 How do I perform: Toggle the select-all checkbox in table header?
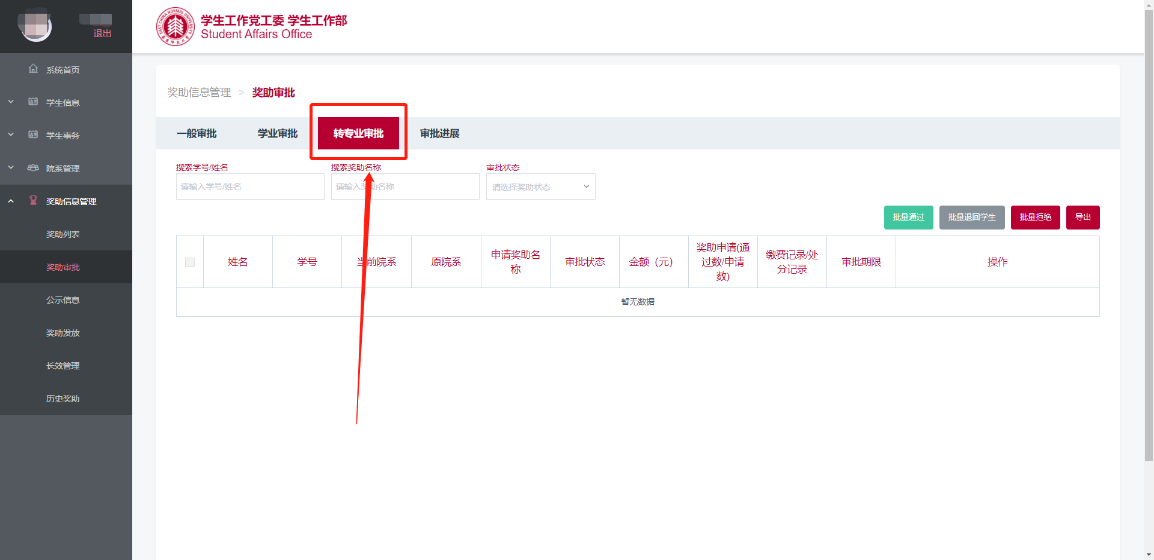coord(190,262)
